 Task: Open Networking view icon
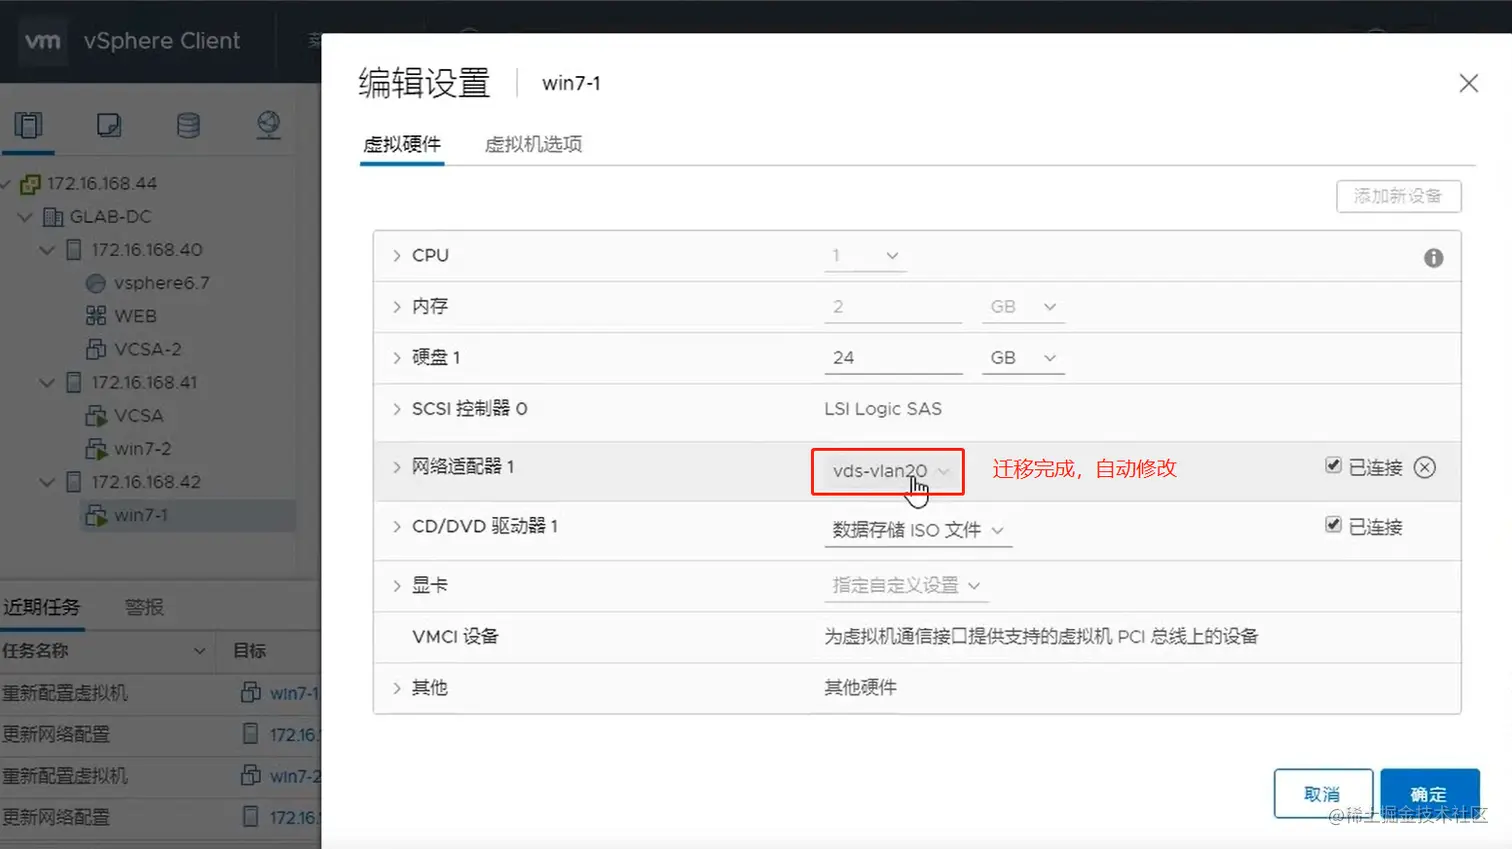click(268, 125)
